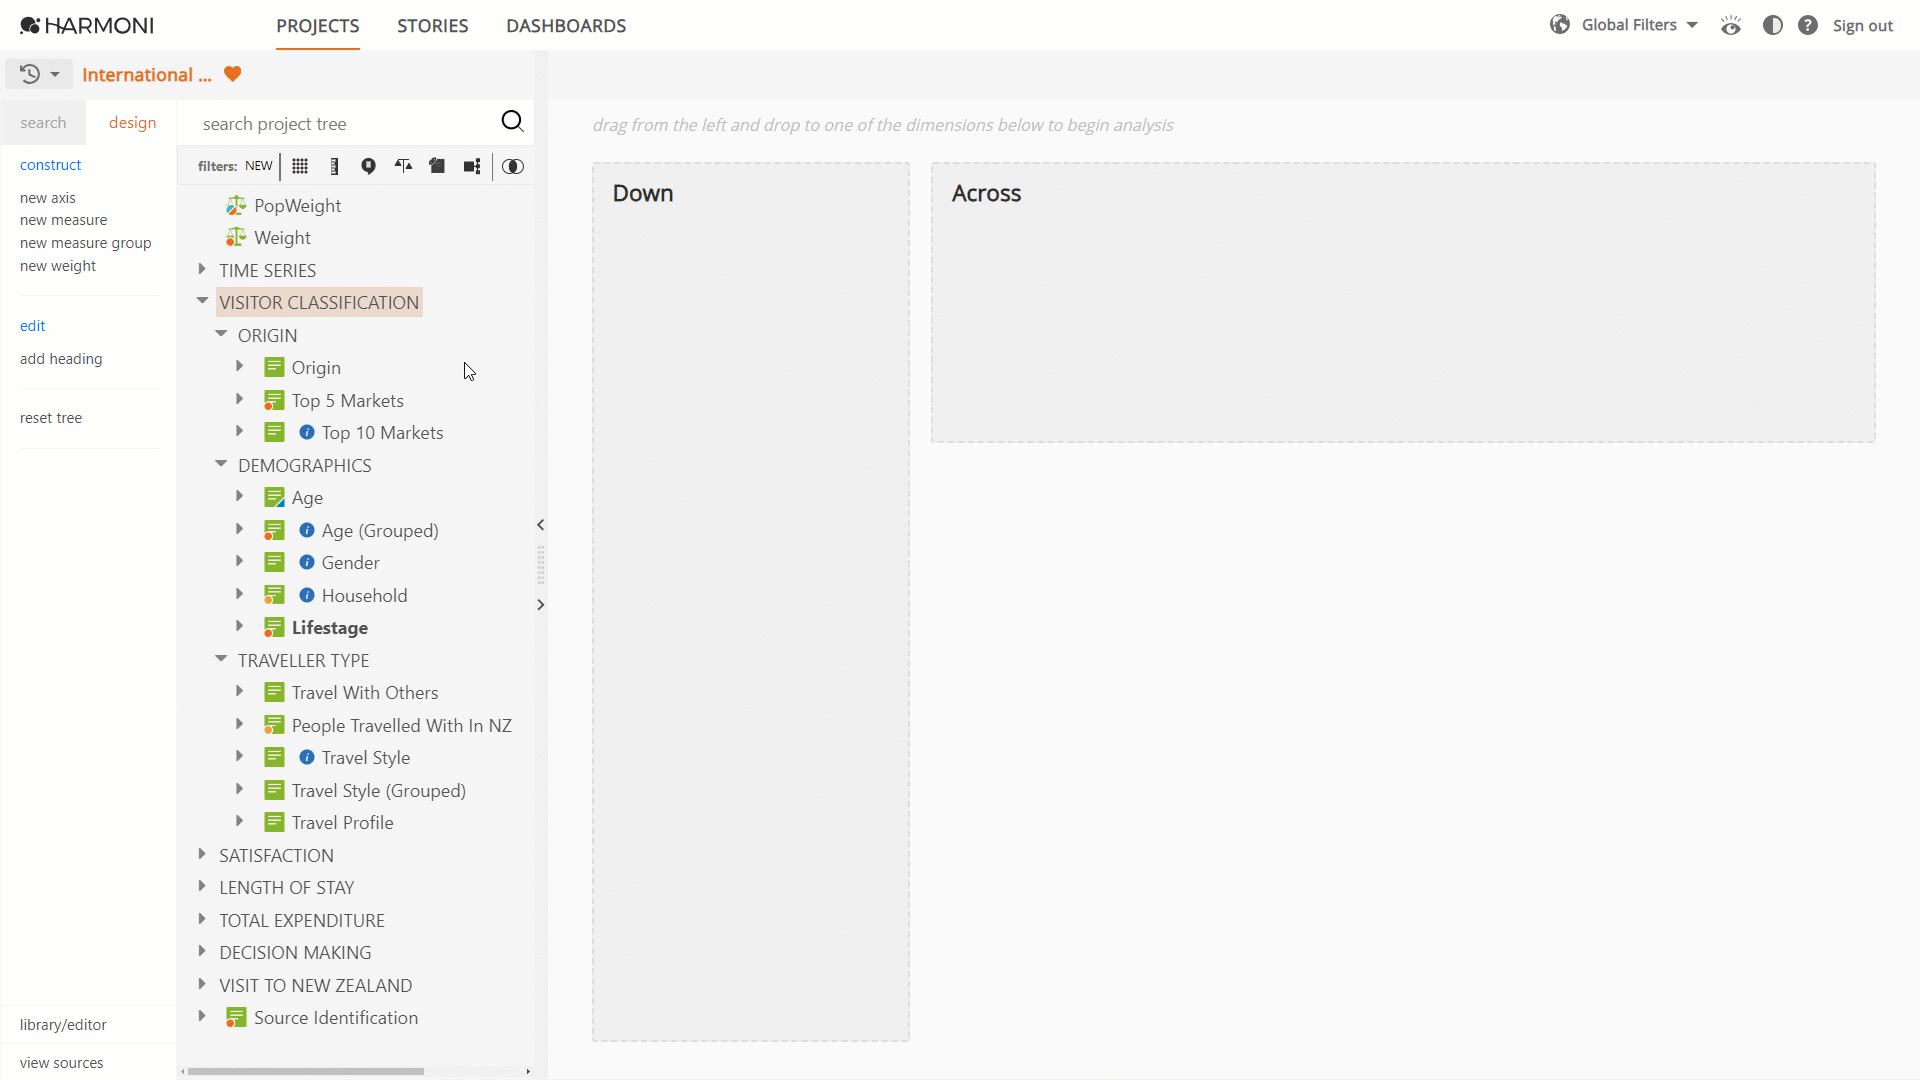Click the info icon beside Age (Grouped)
Viewport: 1920px width, 1080px height.
[x=307, y=530]
